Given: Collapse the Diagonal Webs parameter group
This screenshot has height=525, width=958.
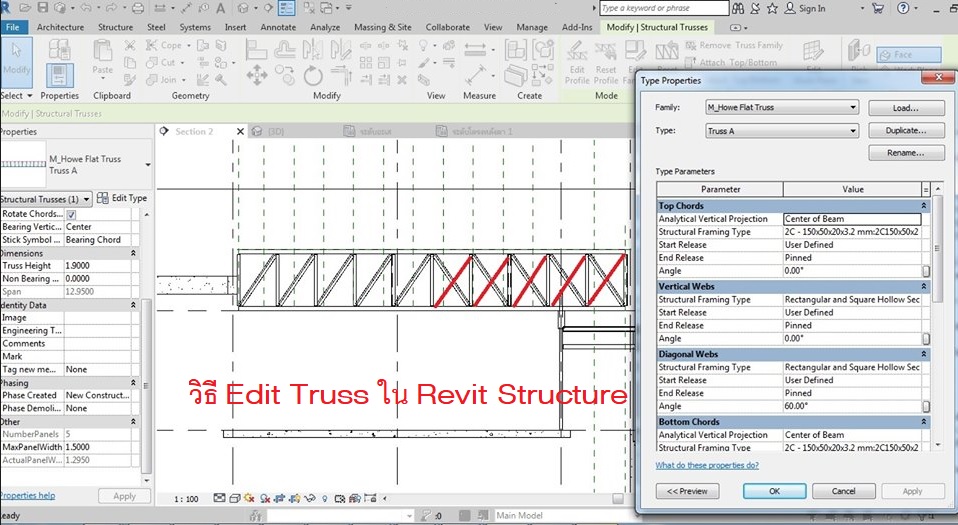Looking at the screenshot, I should coord(924,354).
